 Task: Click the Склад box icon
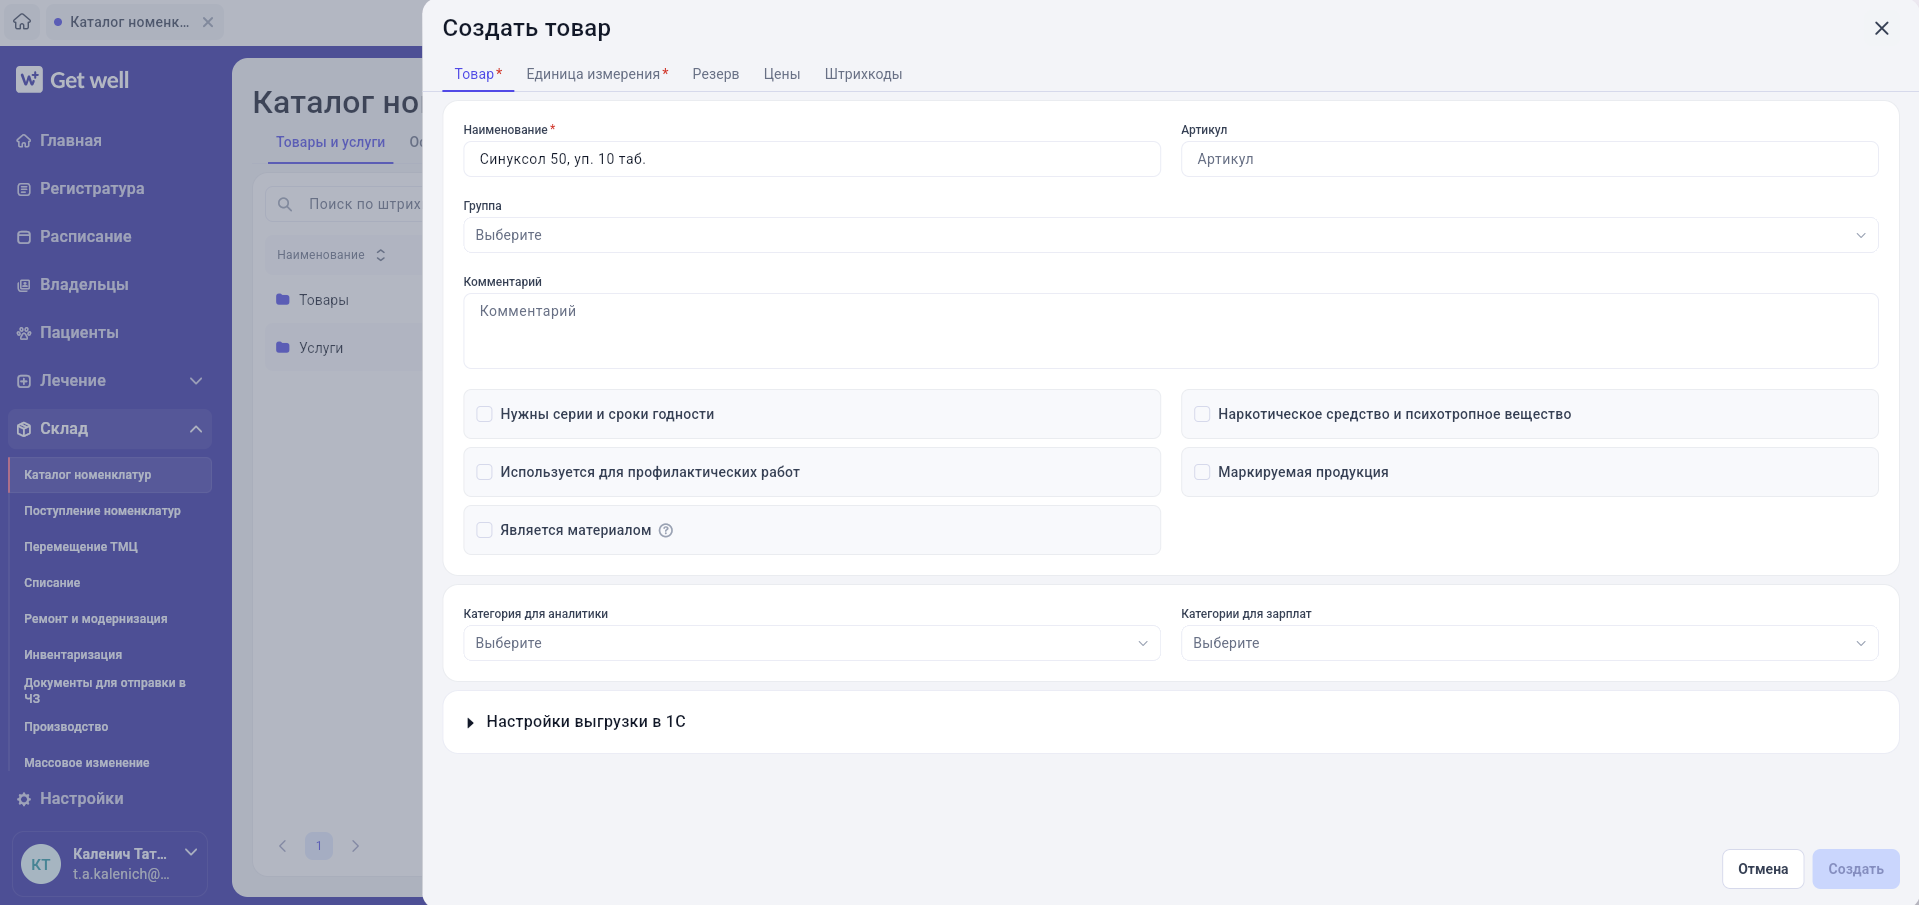point(24,429)
